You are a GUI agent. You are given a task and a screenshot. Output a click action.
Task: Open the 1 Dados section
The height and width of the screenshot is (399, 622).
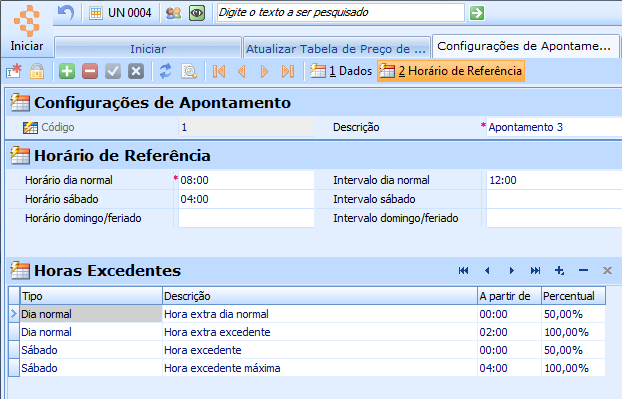point(341,71)
